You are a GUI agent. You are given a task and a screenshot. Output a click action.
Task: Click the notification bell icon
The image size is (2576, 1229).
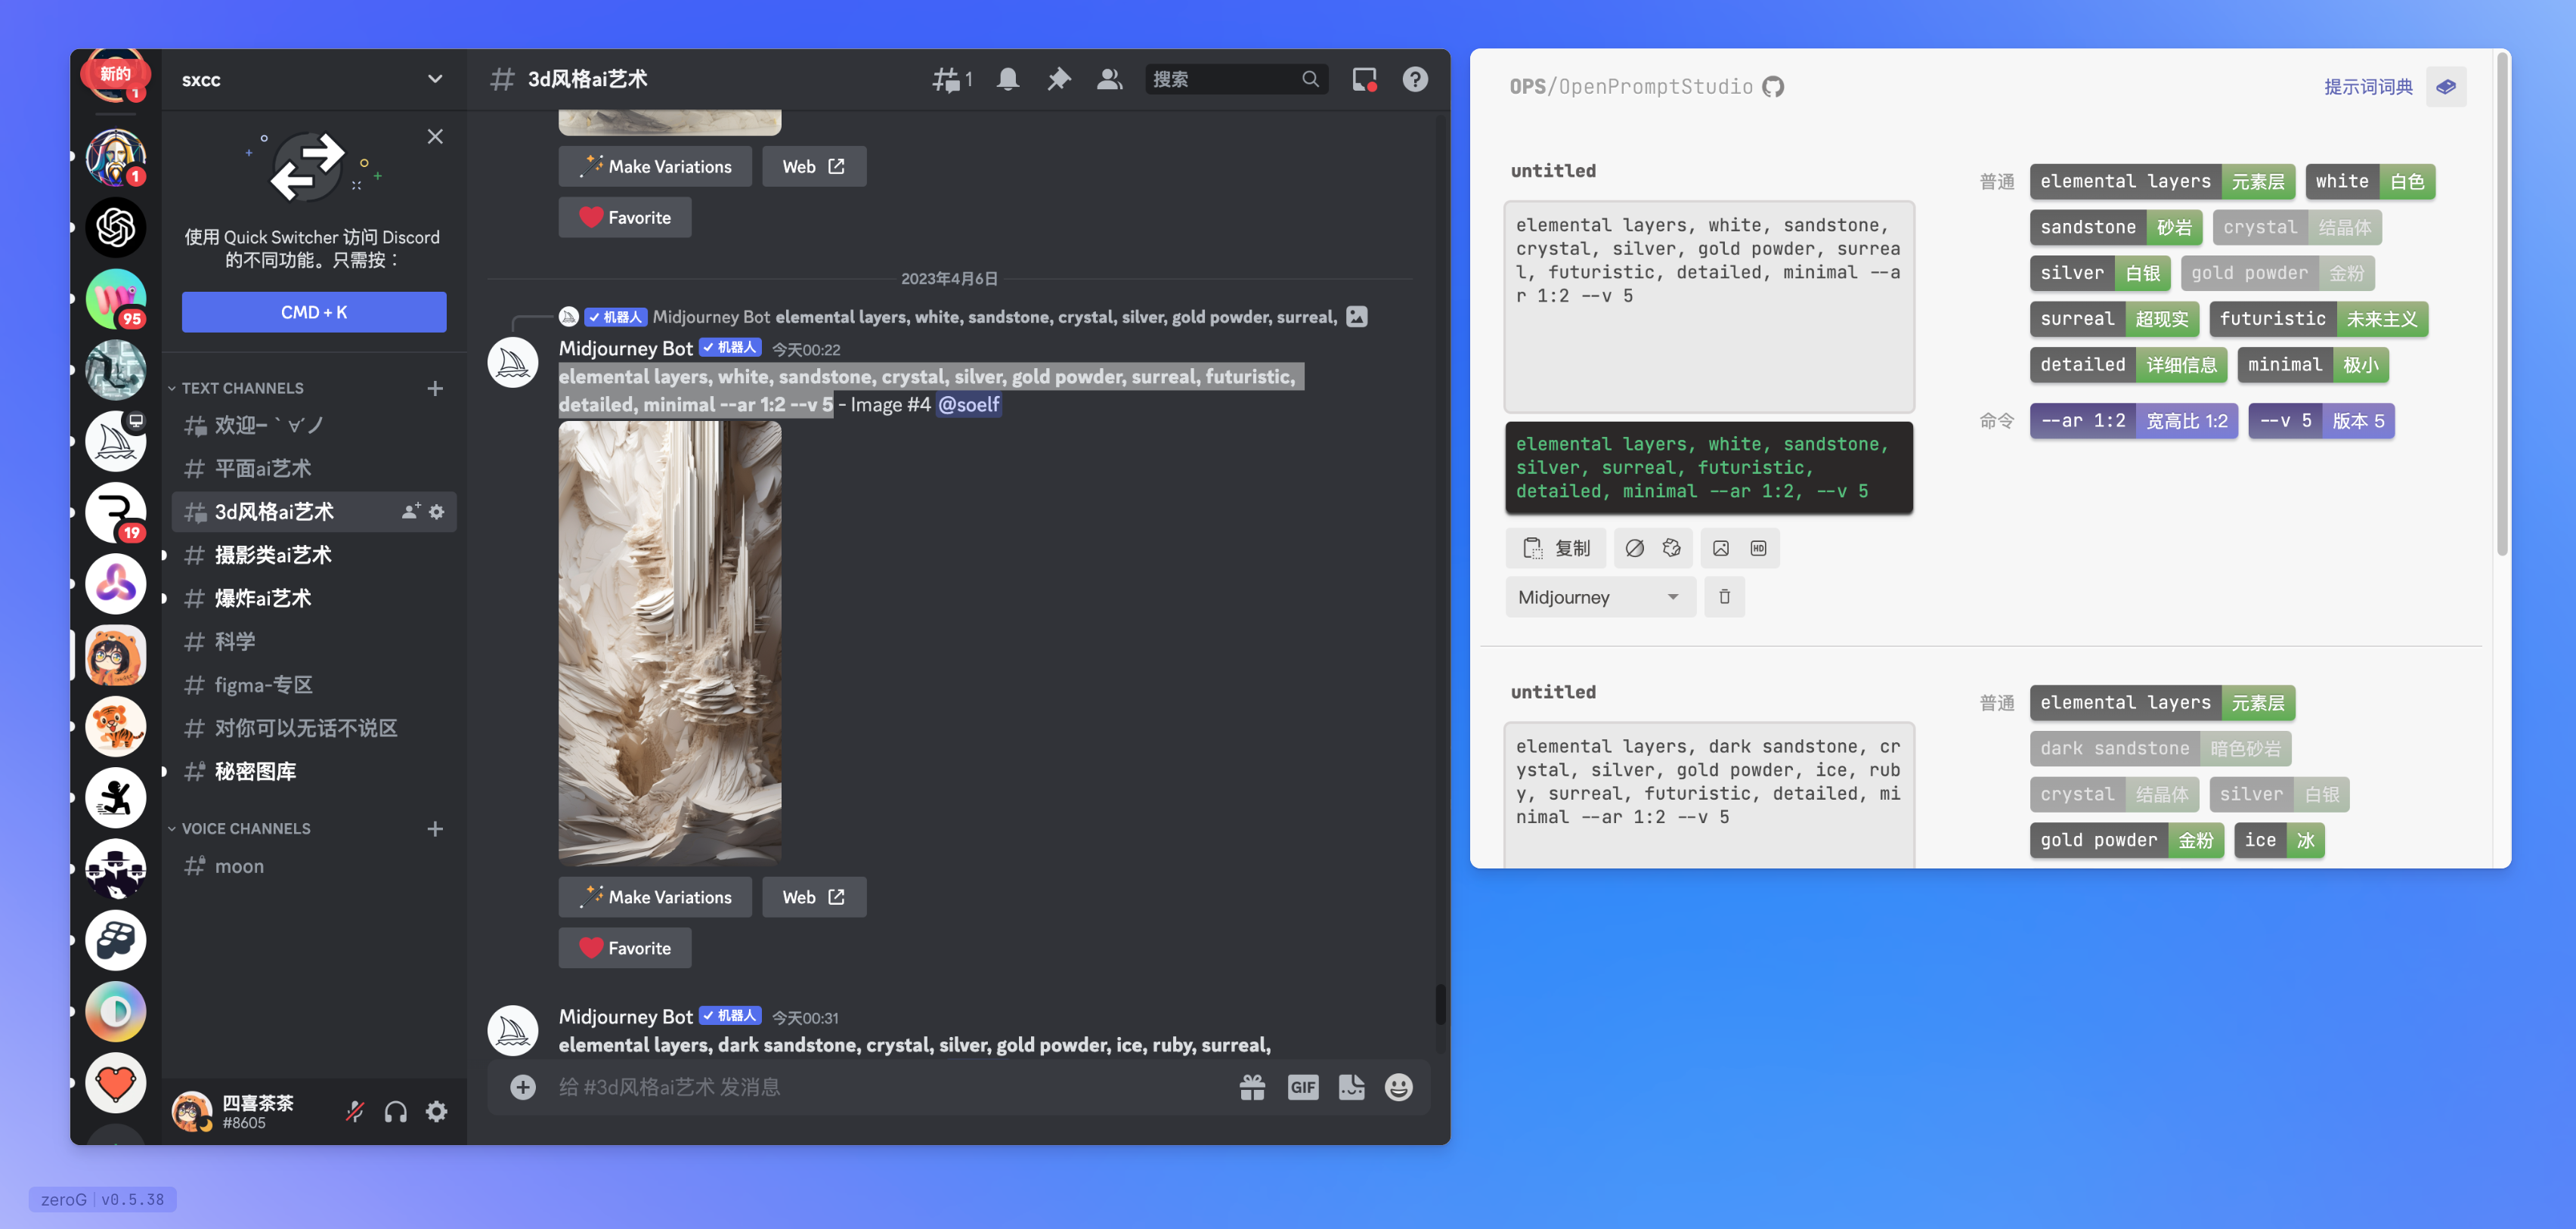[1007, 79]
